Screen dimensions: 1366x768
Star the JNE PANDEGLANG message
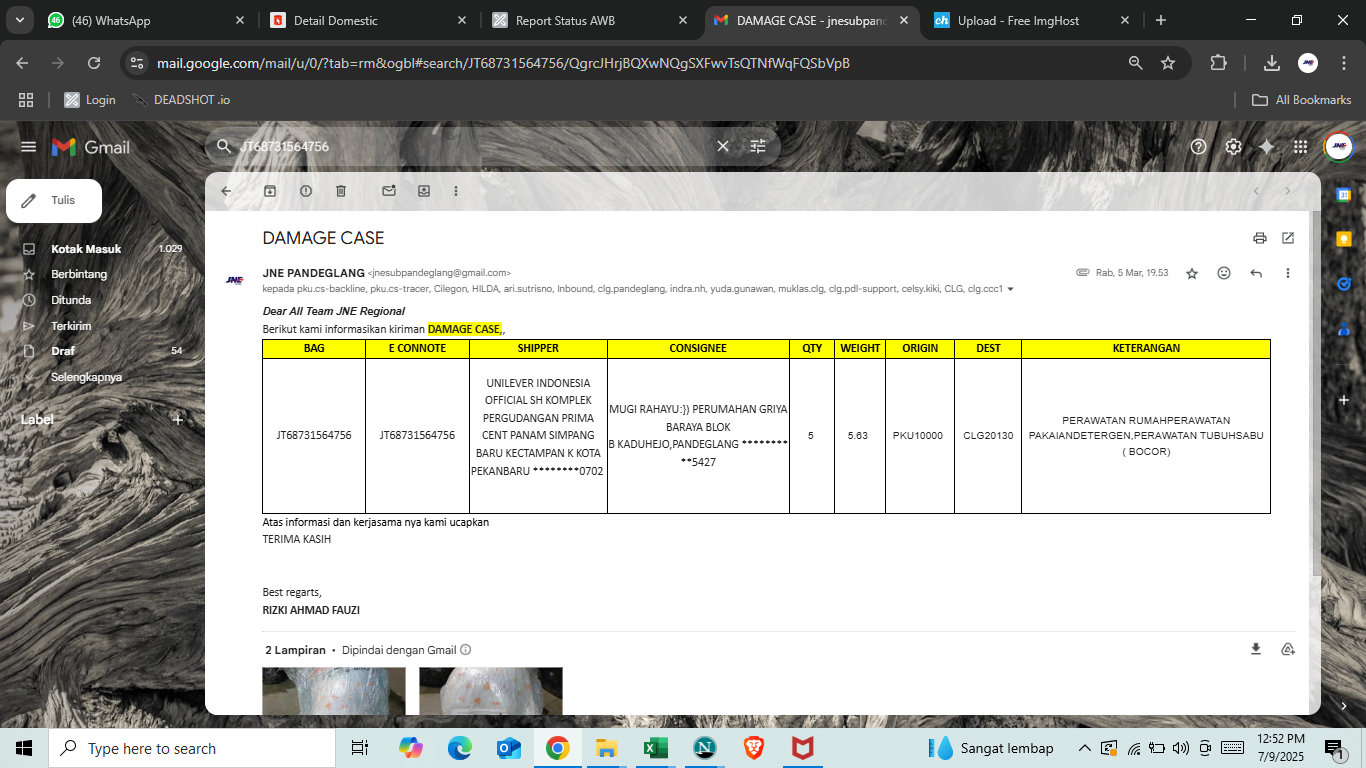1192,273
